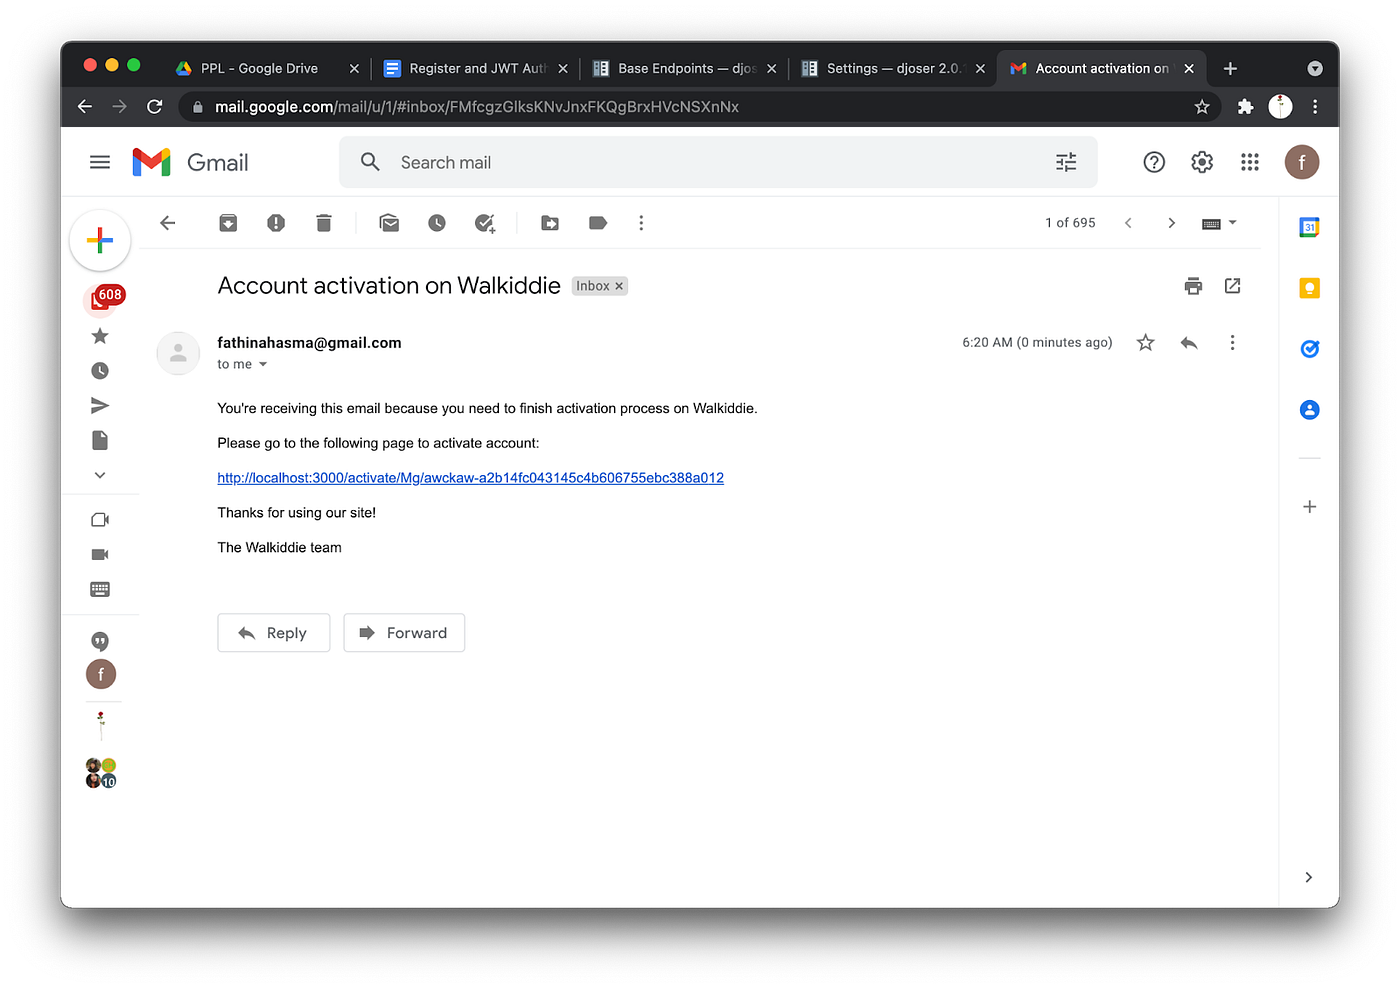Delete the current email

pos(323,222)
